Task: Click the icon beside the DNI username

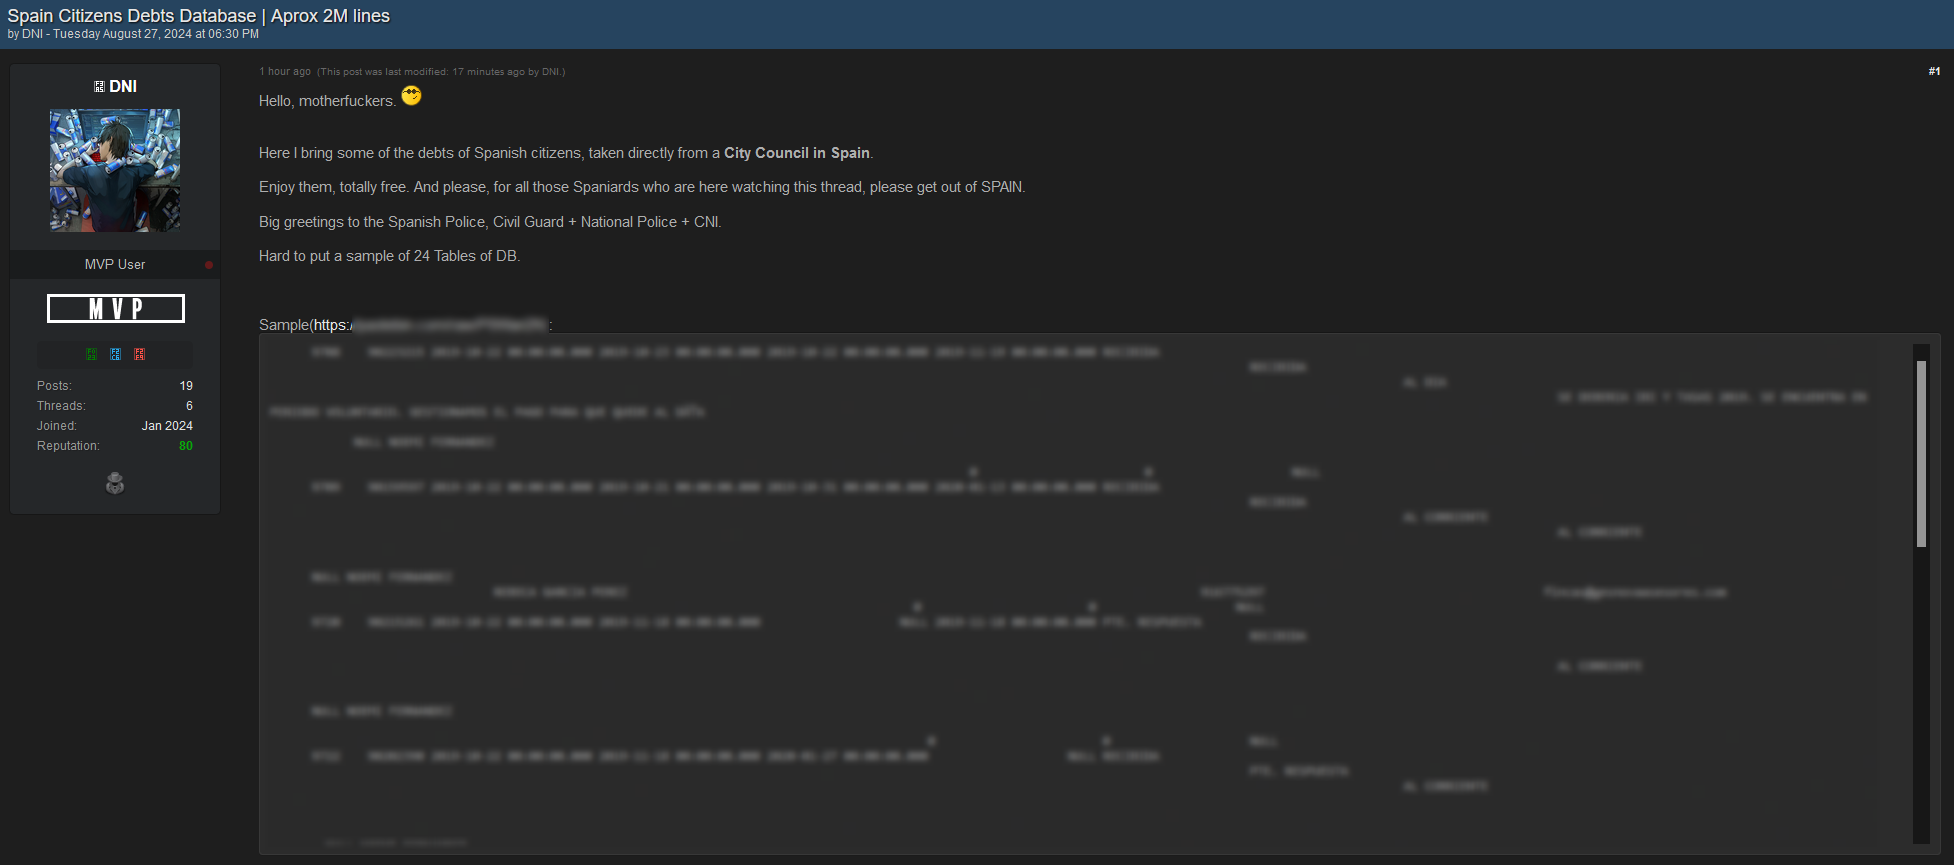Action: 99,87
